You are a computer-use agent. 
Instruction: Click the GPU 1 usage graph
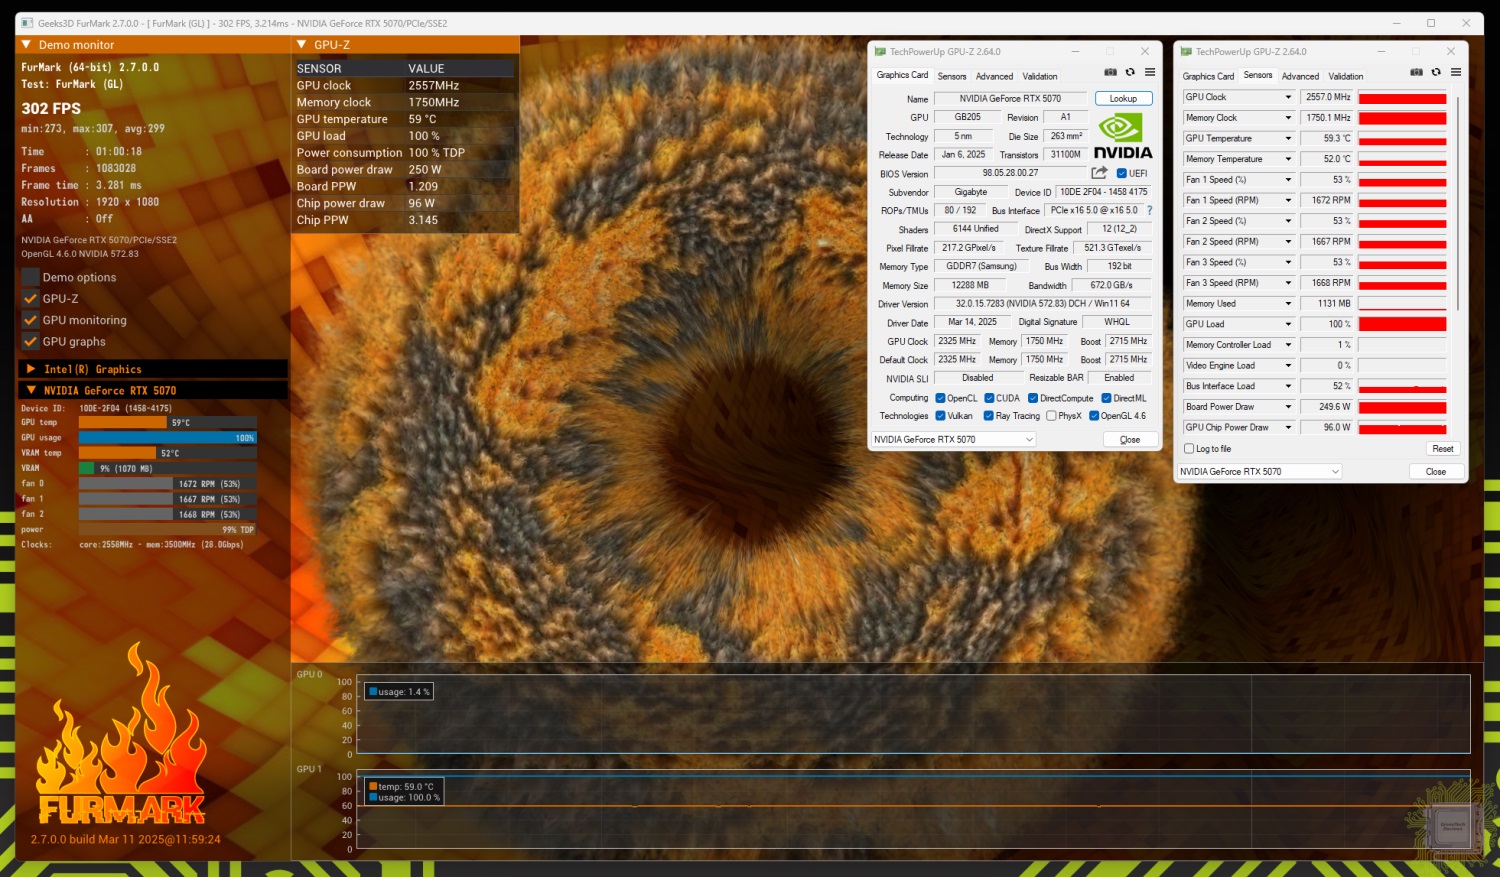pos(914,810)
